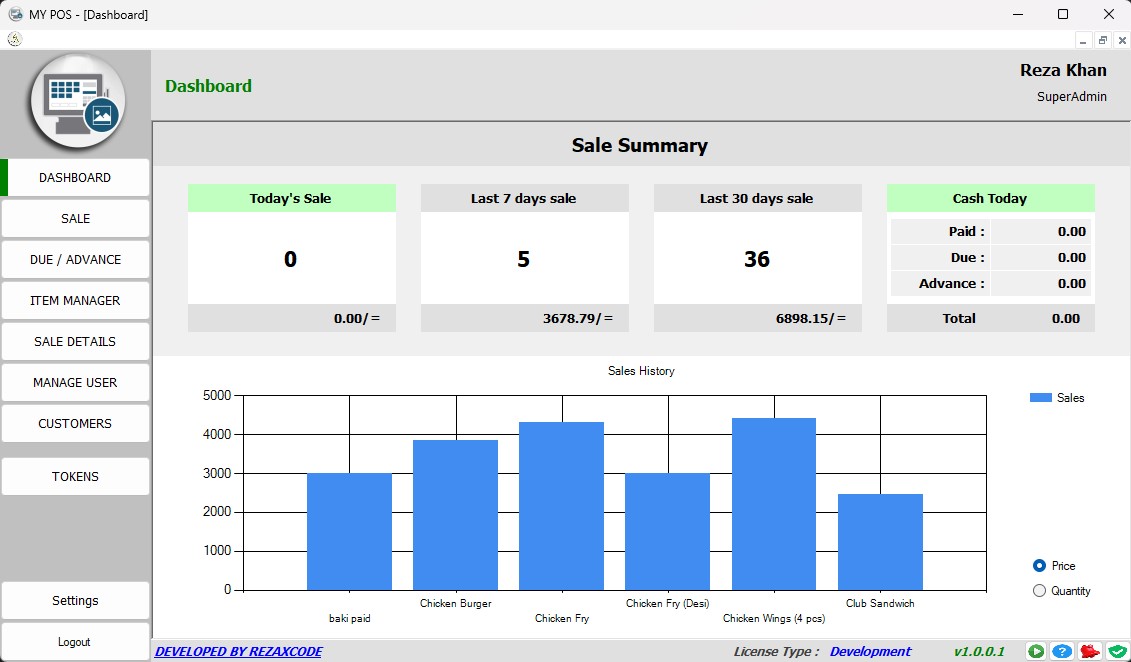1131x662 pixels.
Task: Select the Quantity radio button
Action: pos(1039,591)
